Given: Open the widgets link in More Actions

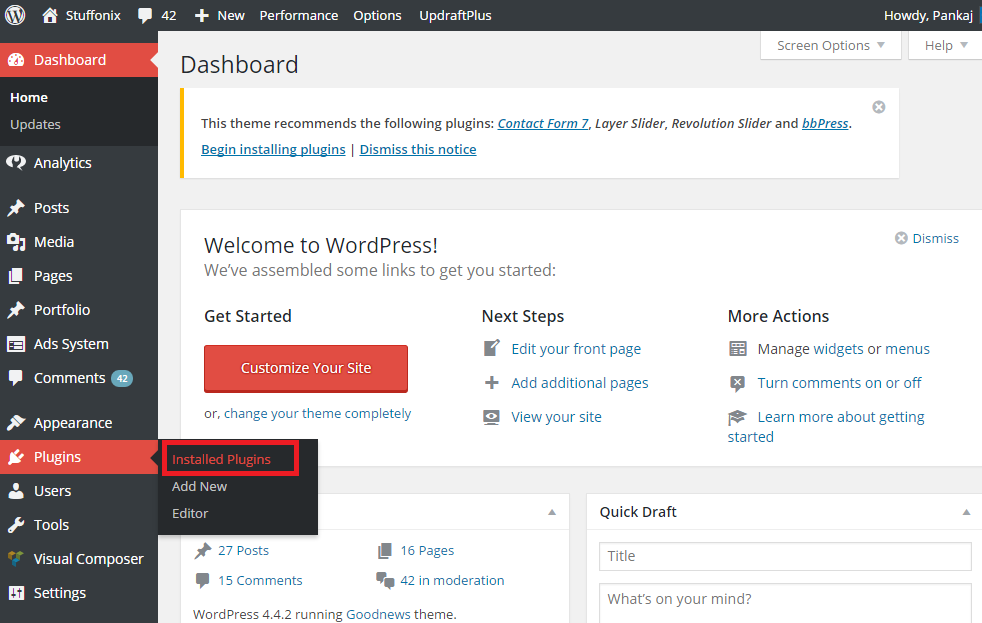Looking at the screenshot, I should [838, 349].
